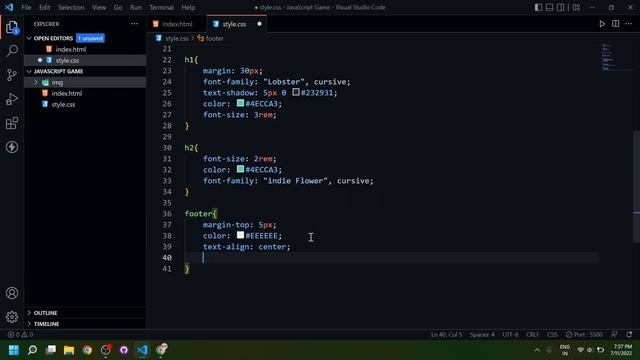Click 'Ln 40, Col 5' in status bar
The width and height of the screenshot is (640, 360).
point(447,334)
